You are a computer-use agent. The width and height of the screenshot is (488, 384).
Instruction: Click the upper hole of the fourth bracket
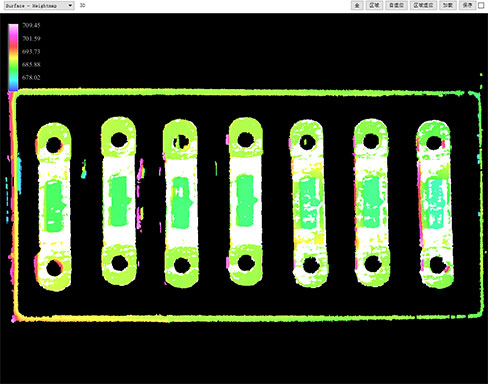[x=245, y=140]
